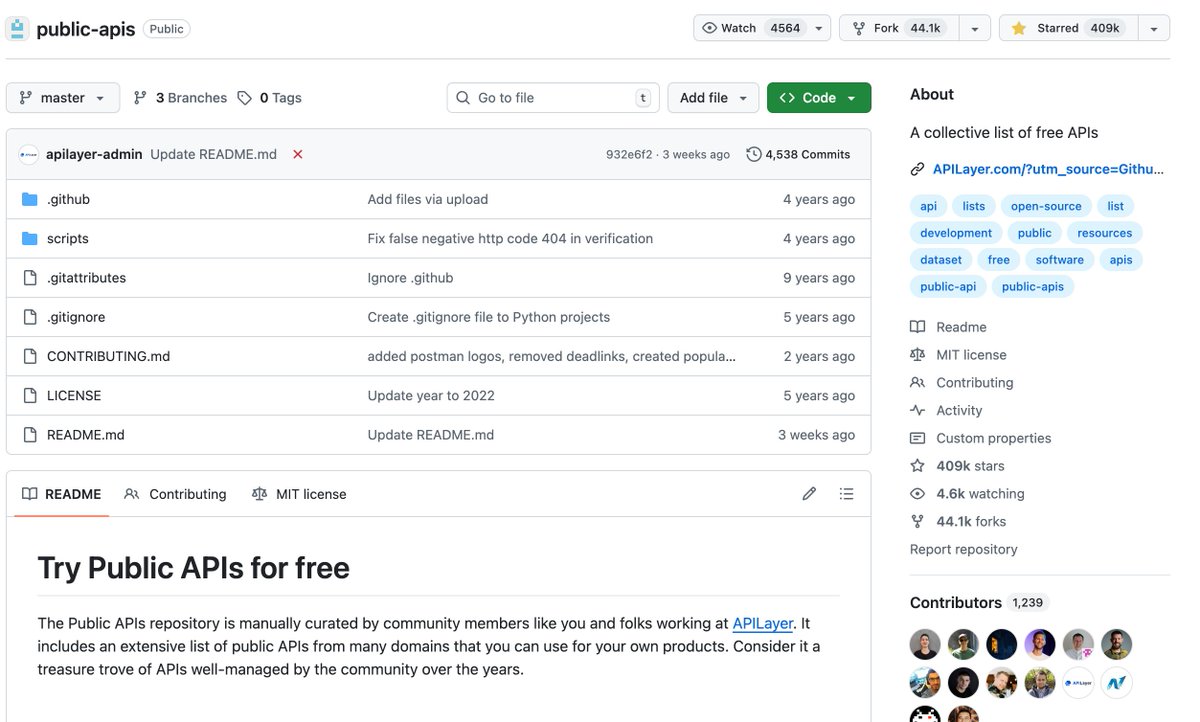Click the development topic tag
Screen dimensions: 1200x722
click(x=956, y=233)
